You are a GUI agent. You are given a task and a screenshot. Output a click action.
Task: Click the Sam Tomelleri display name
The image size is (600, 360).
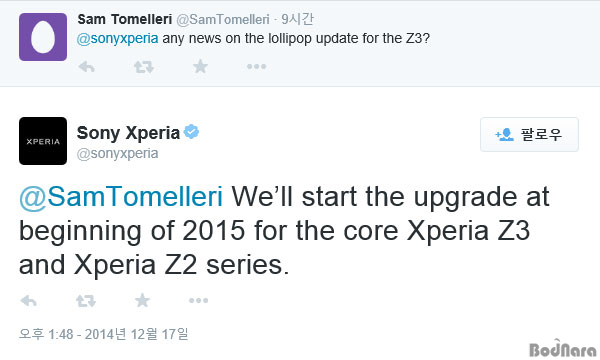[x=125, y=19]
